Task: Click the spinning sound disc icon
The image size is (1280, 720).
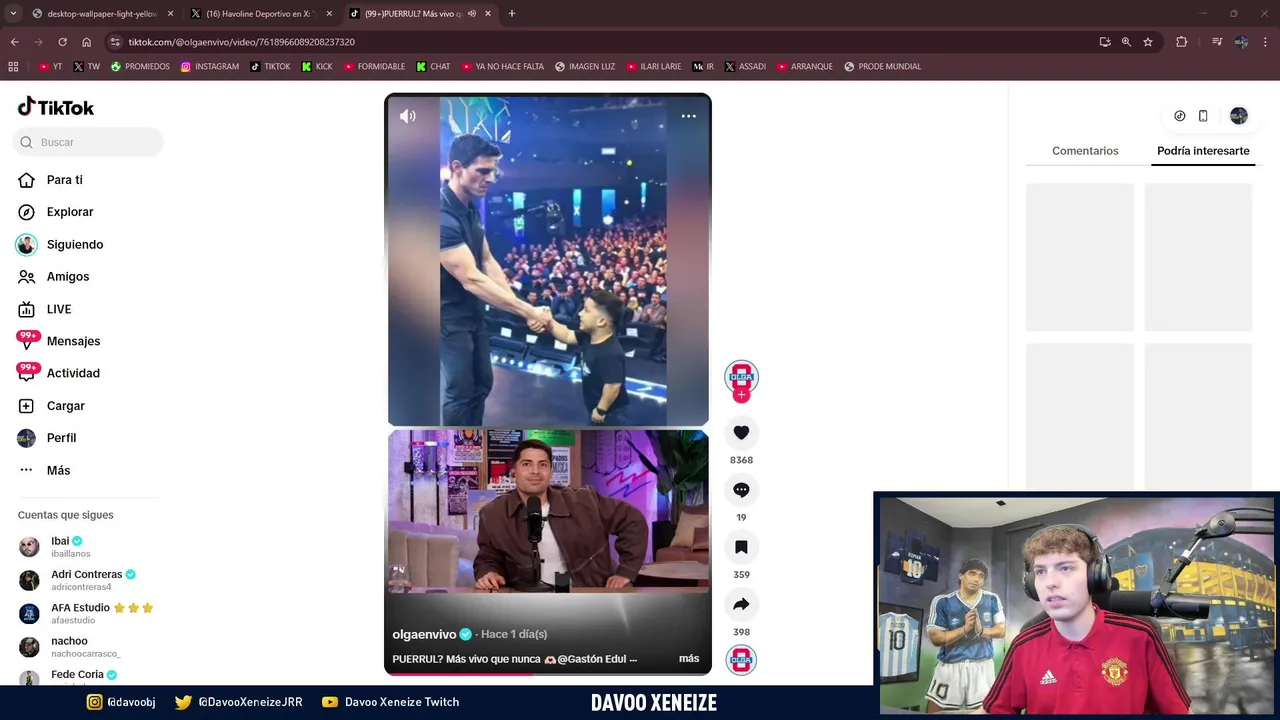Action: (741, 660)
